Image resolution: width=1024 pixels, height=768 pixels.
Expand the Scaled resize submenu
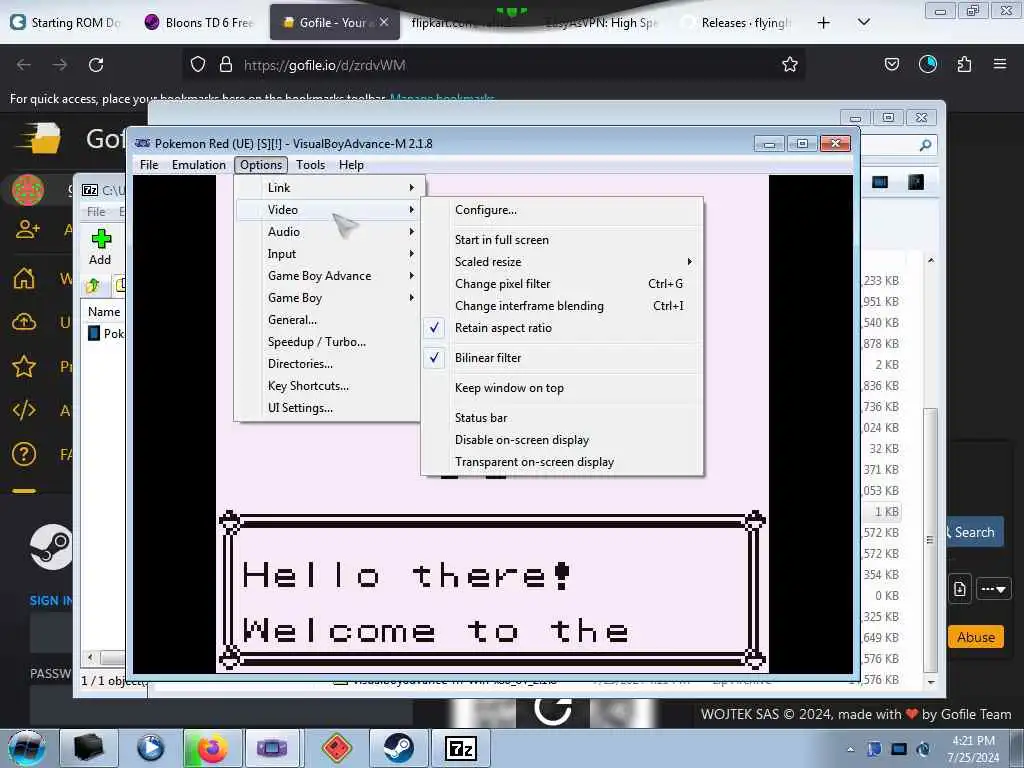point(562,262)
